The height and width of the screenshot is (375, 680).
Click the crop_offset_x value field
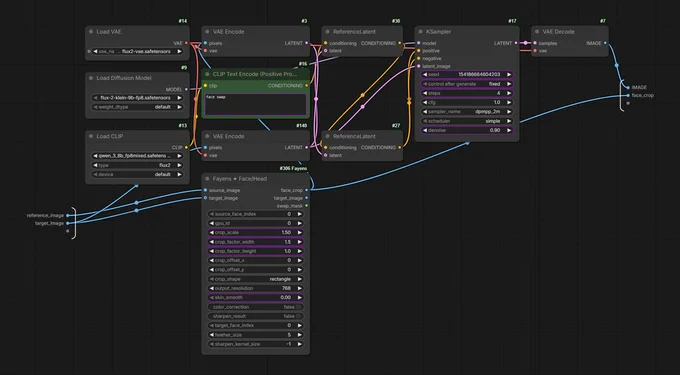tap(255, 261)
